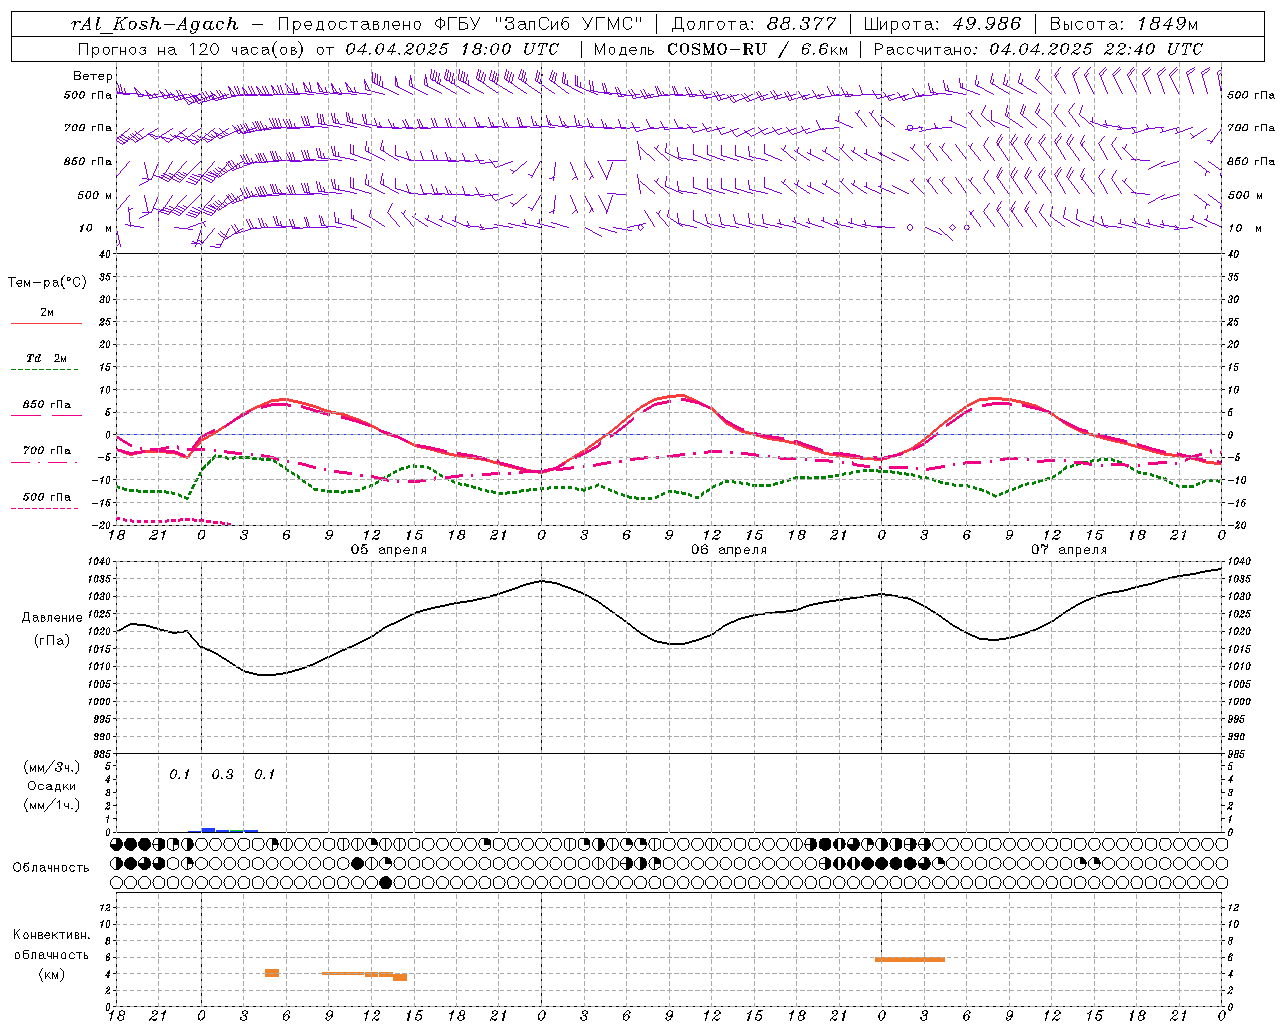Image resolution: width=1280 pixels, height=1024 pixels.
Task: Click the 06 апреля date label
Action: (729, 550)
